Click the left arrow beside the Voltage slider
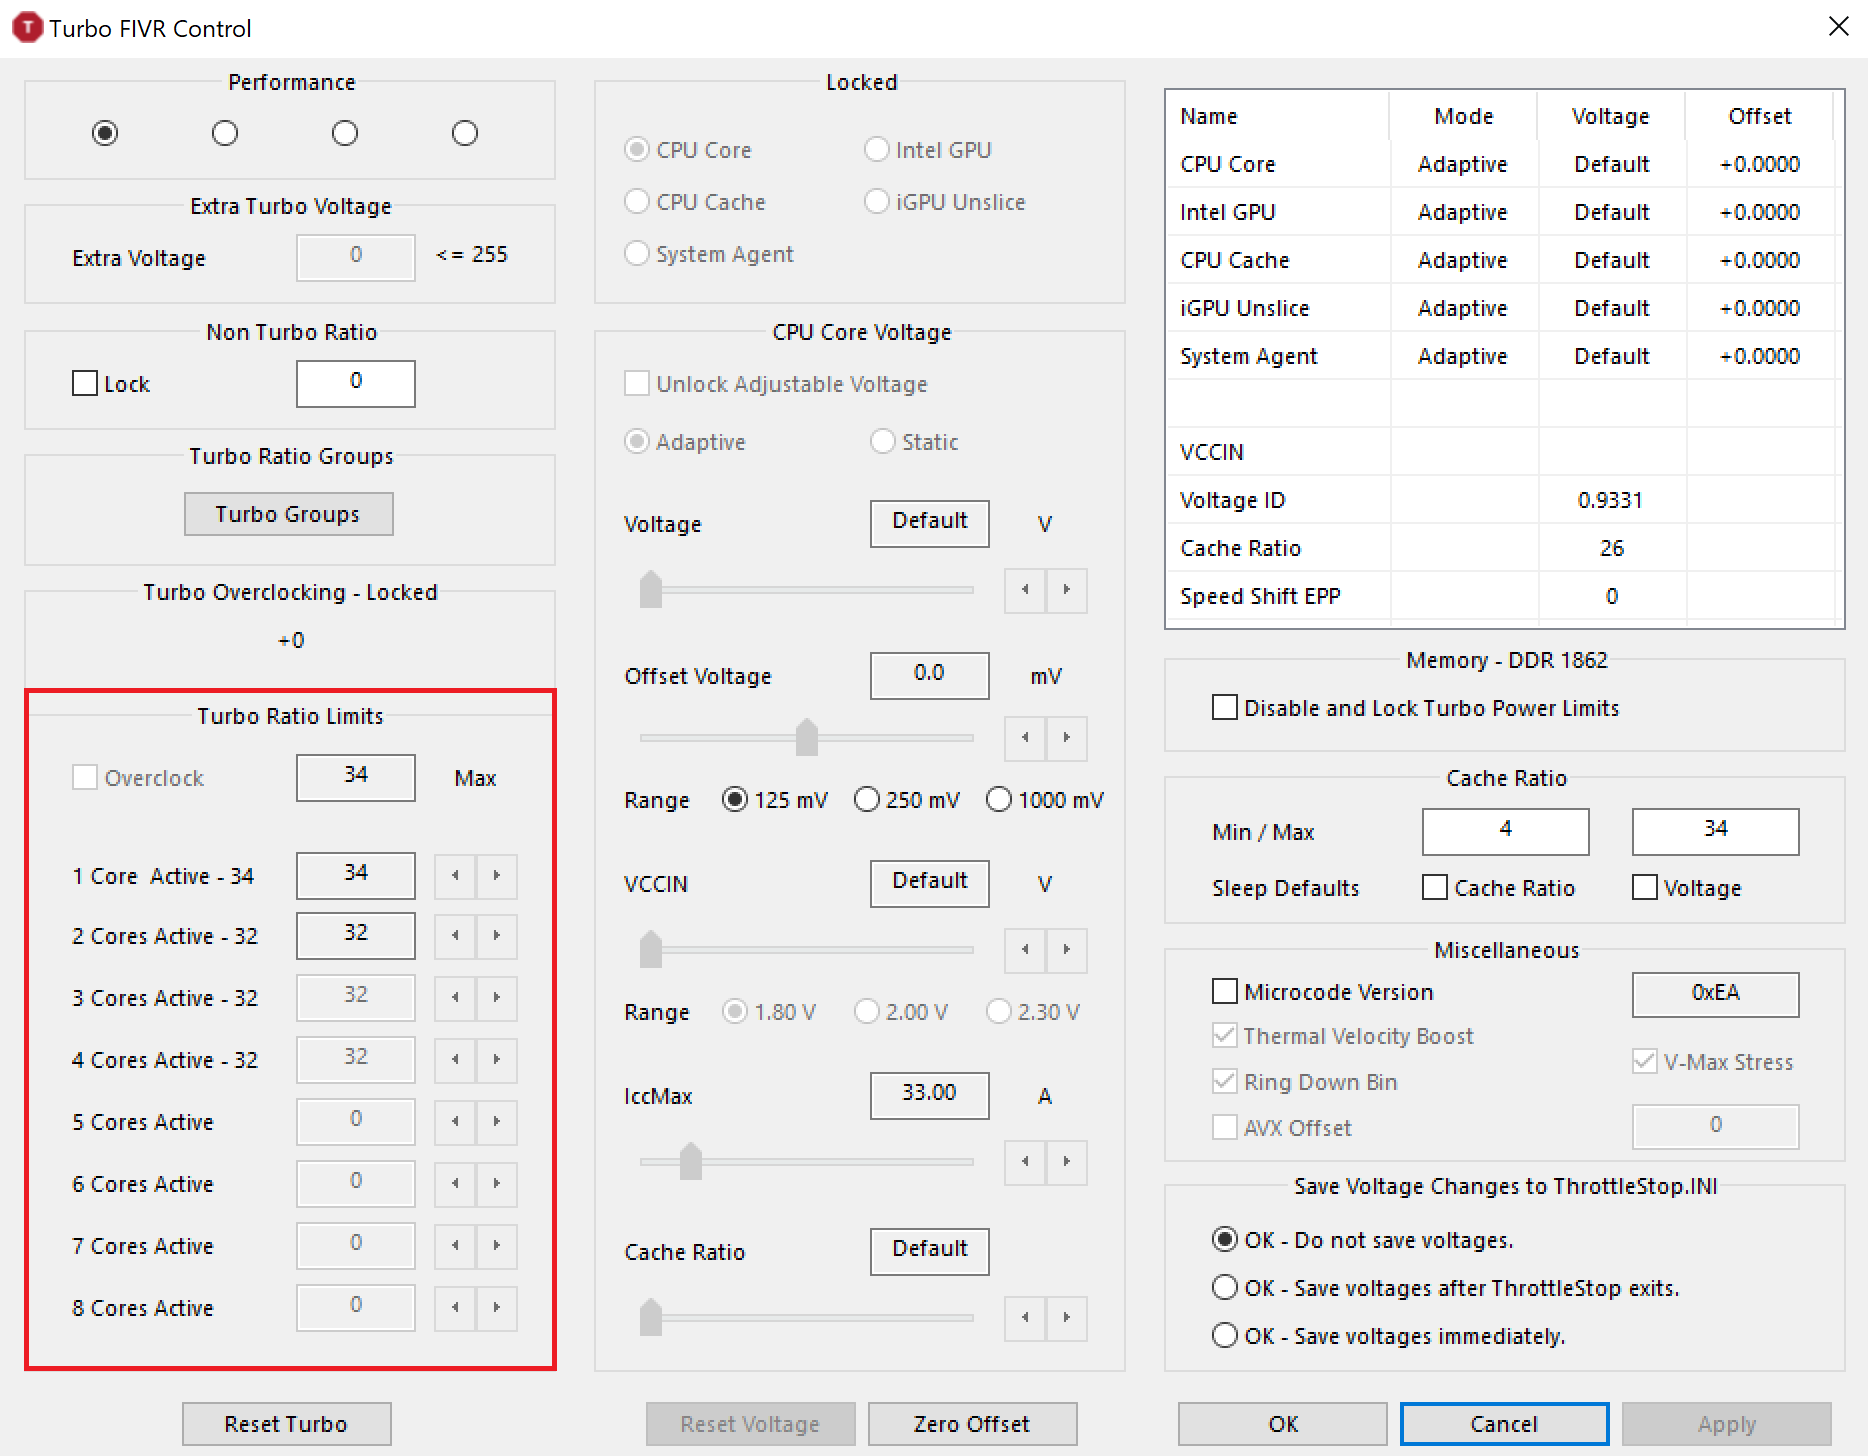 point(1025,590)
